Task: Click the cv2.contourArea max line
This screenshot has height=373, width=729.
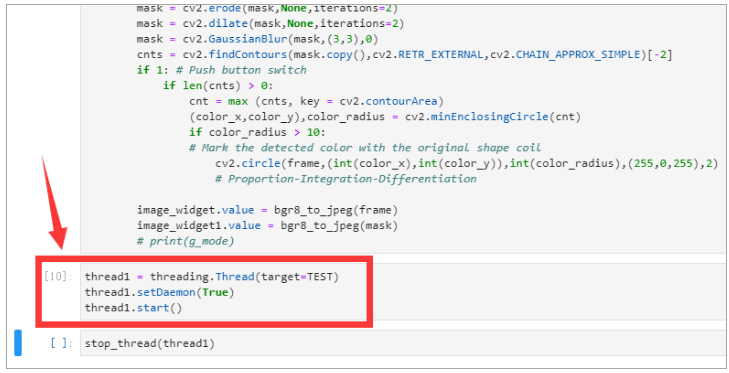Action: tap(316, 101)
